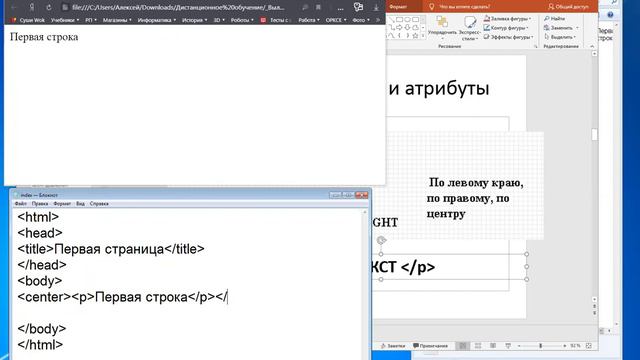Viewport: 640px width, 360px height.
Task: Click the 'По левому краю' text on slide
Action: (x=476, y=183)
